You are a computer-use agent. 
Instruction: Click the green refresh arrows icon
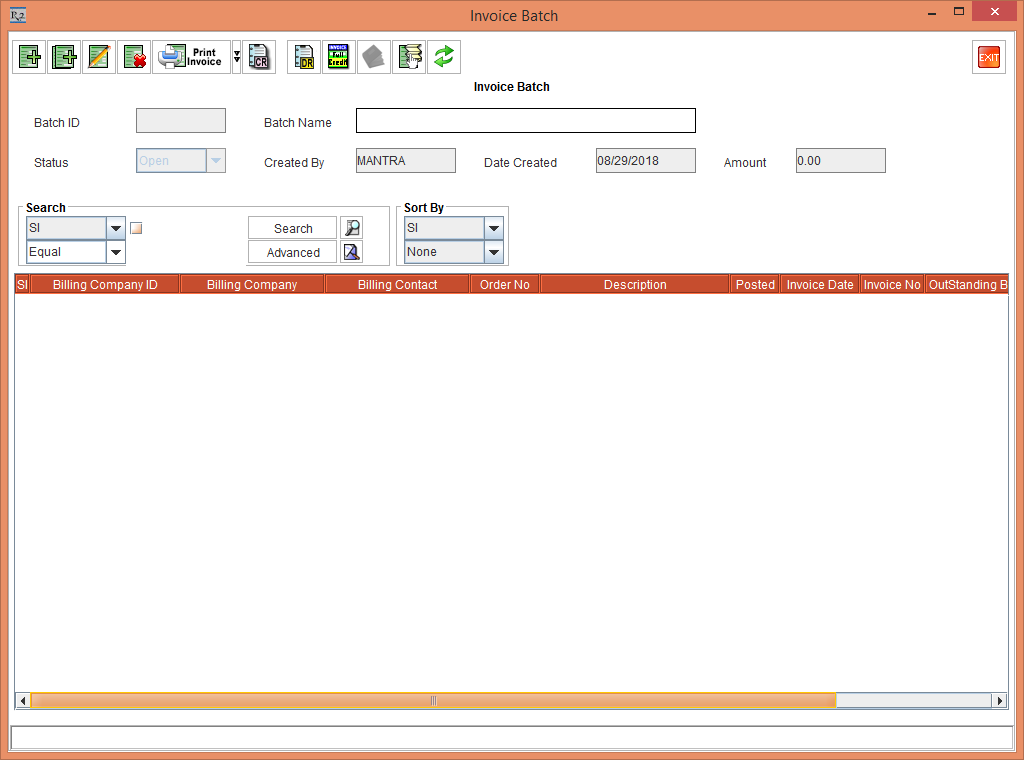point(443,57)
